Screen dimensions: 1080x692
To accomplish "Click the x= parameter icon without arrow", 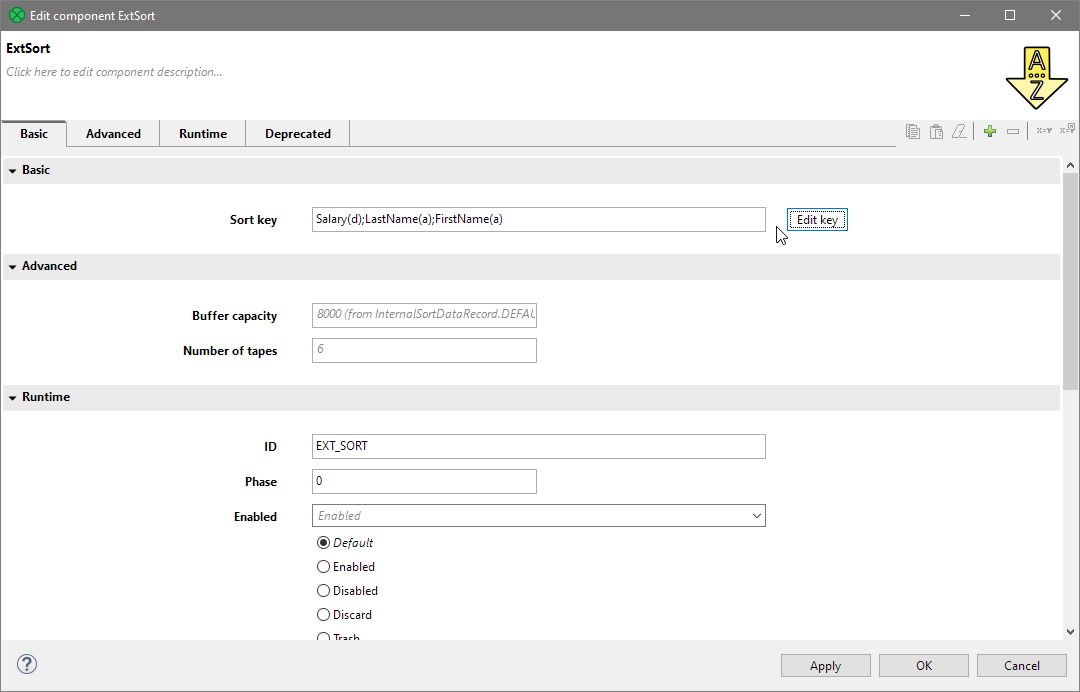I will click(x=1043, y=131).
